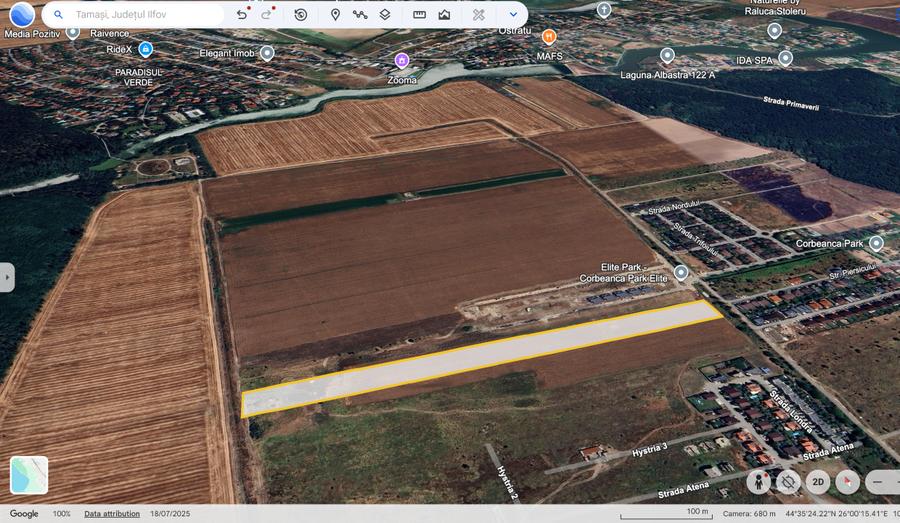Click the Hystria 3 street label
900x523 pixels.
[x=650, y=450]
